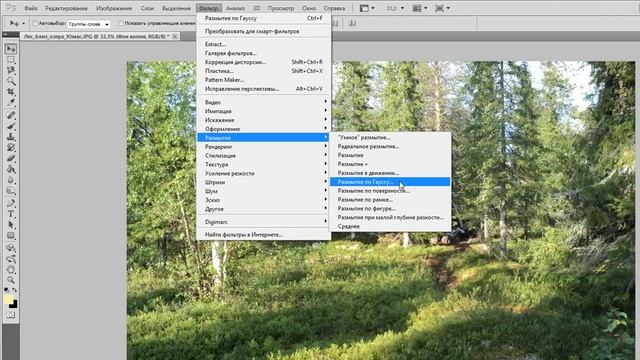
Task: Select the Blur tool droplet icon
Action: 11,180
